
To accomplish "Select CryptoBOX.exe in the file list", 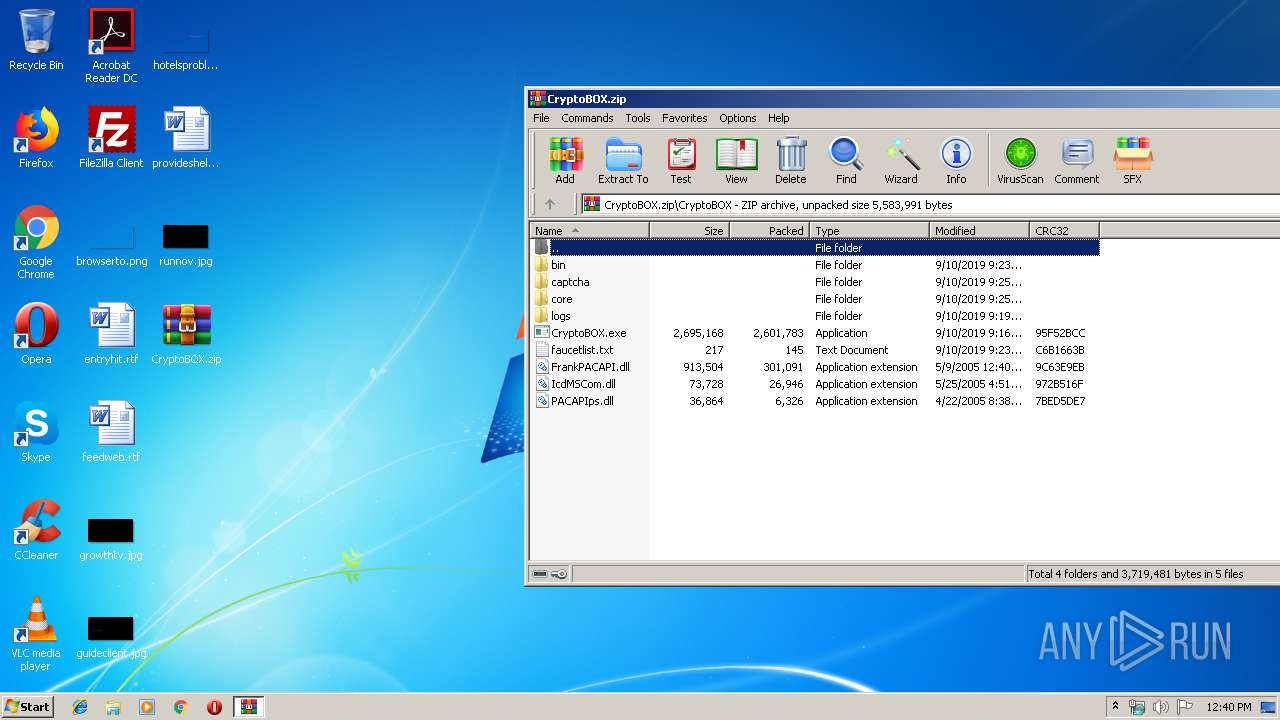I will [x=815, y=333].
